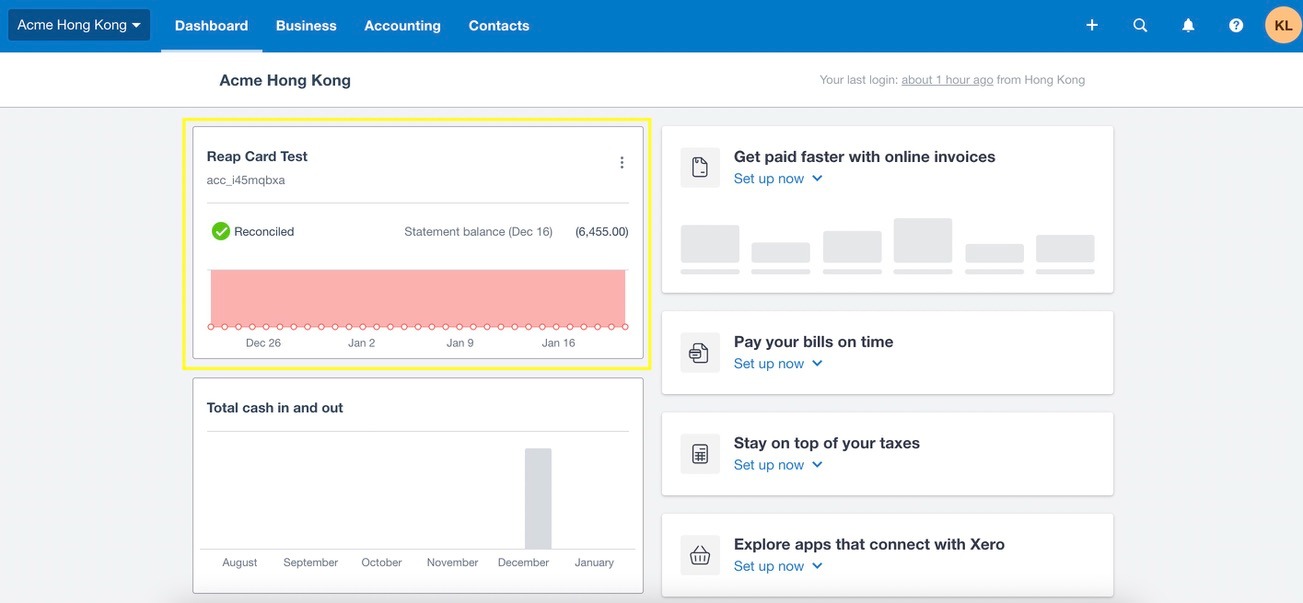The height and width of the screenshot is (603, 1303).
Task: Click the Reap Card Test account title
Action: point(257,156)
